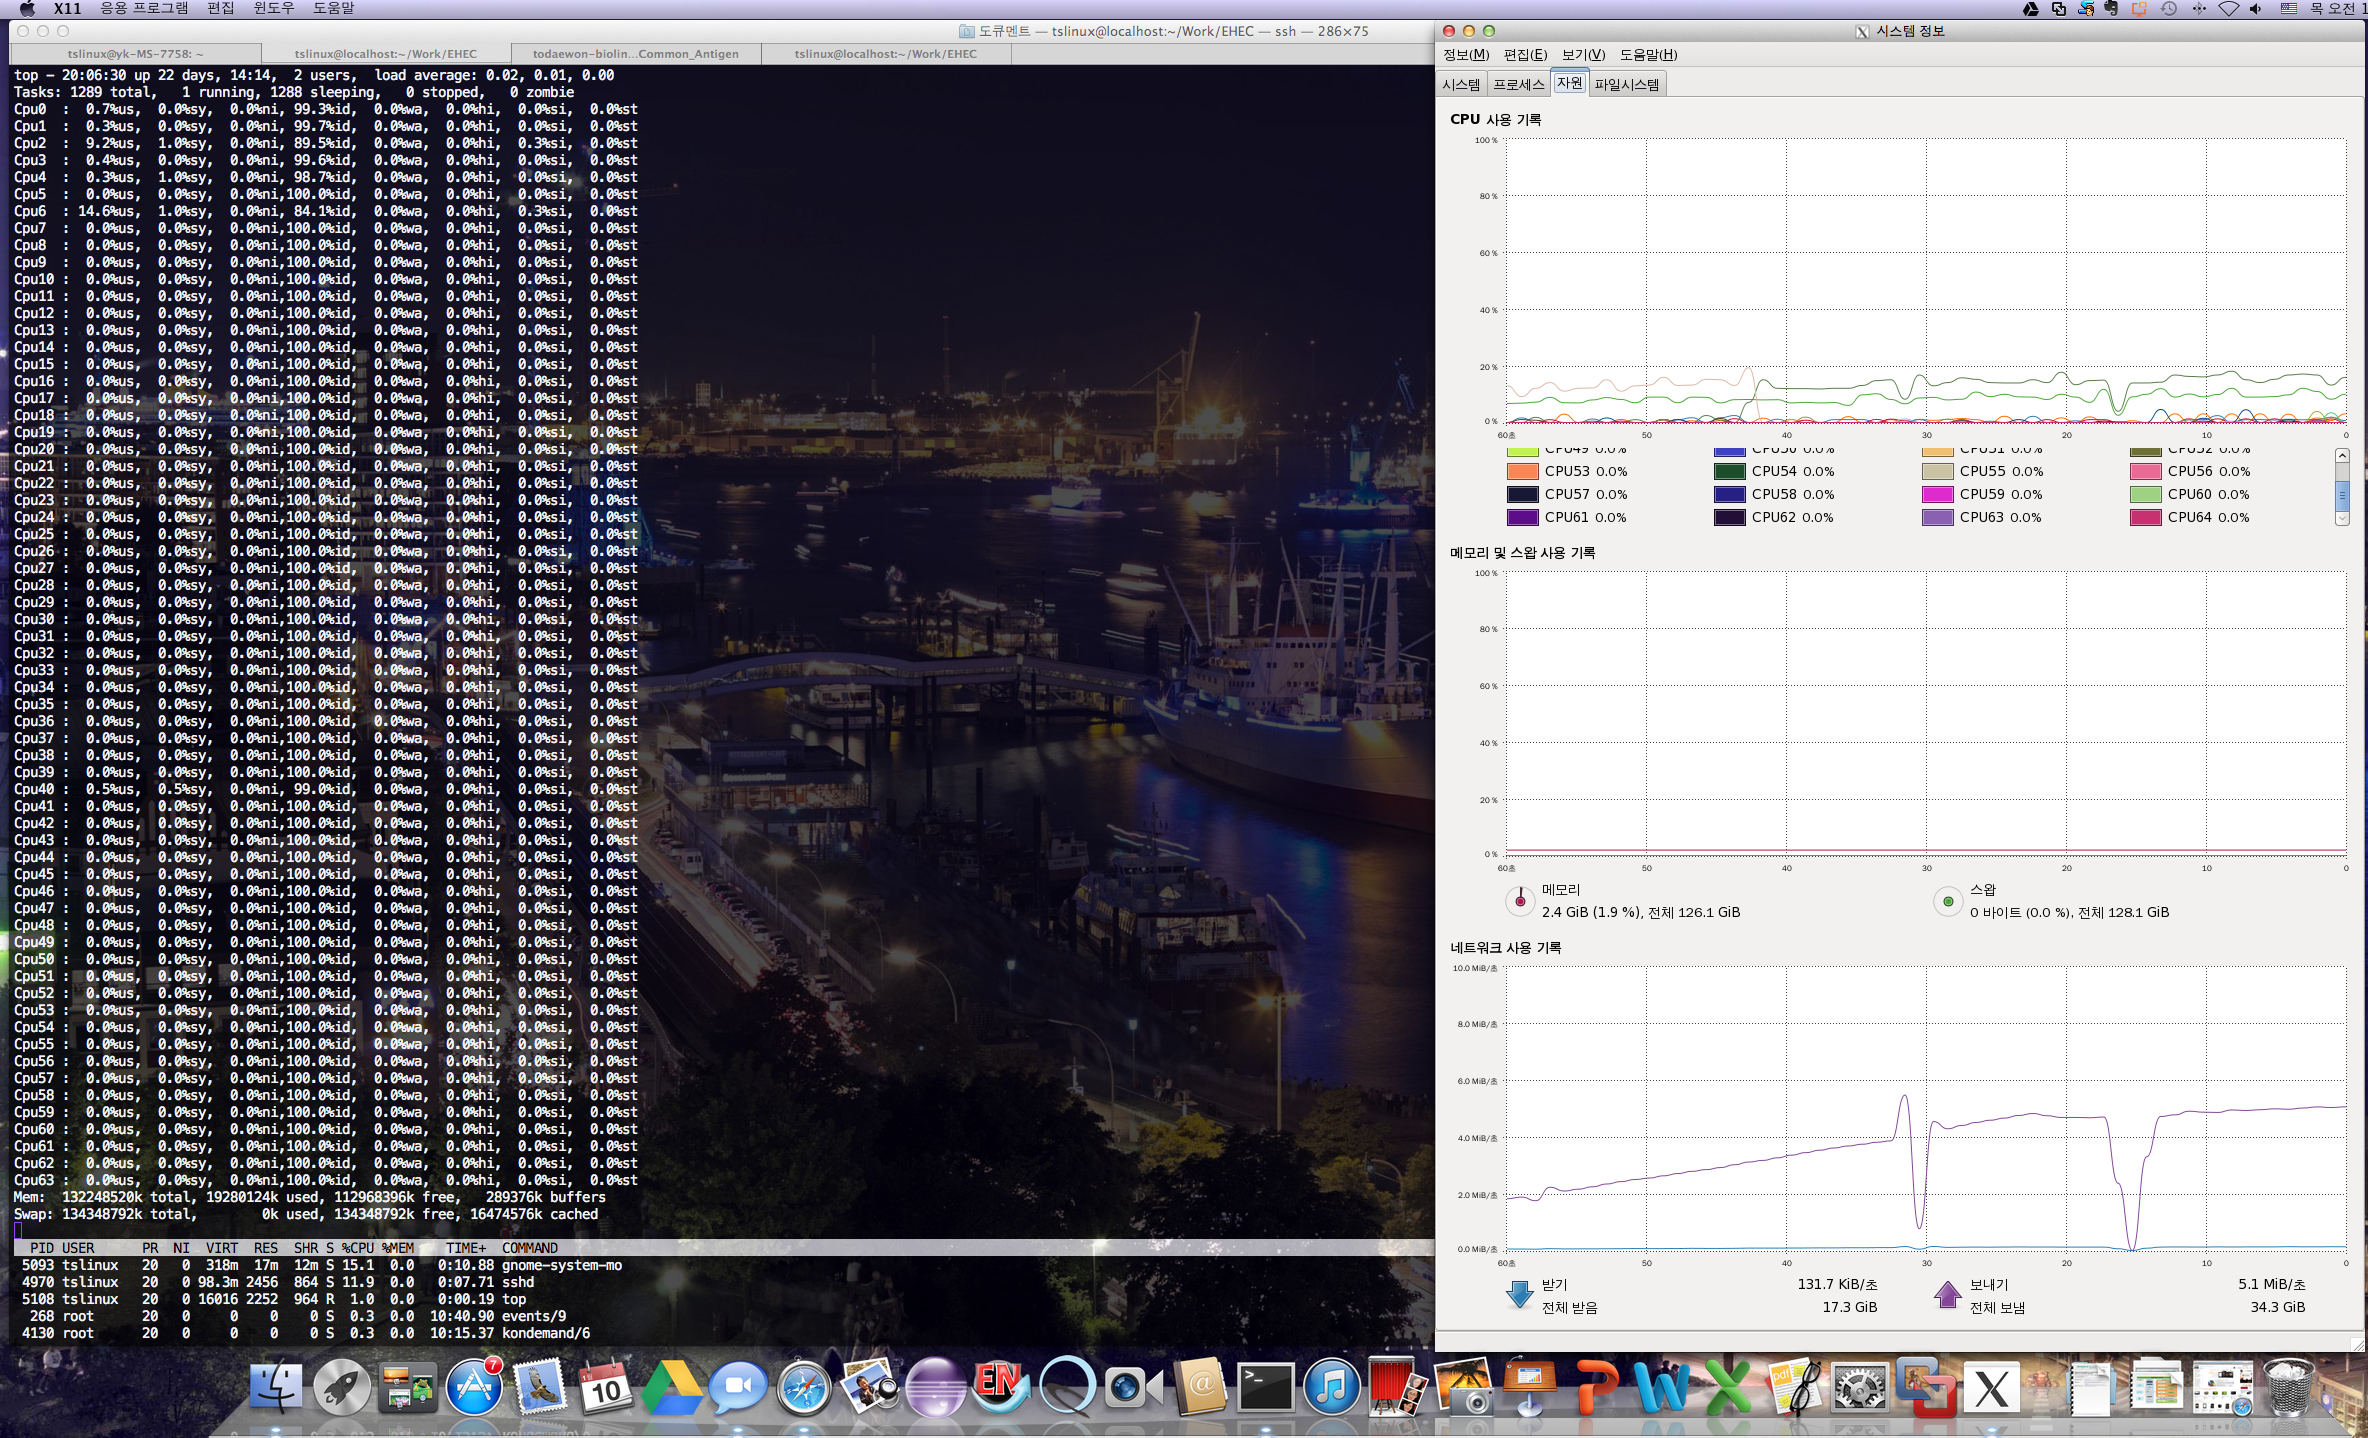Viewport: 2368px width, 1438px height.
Task: Open Preview app in the Dock
Action: pyautogui.click(x=870, y=1387)
